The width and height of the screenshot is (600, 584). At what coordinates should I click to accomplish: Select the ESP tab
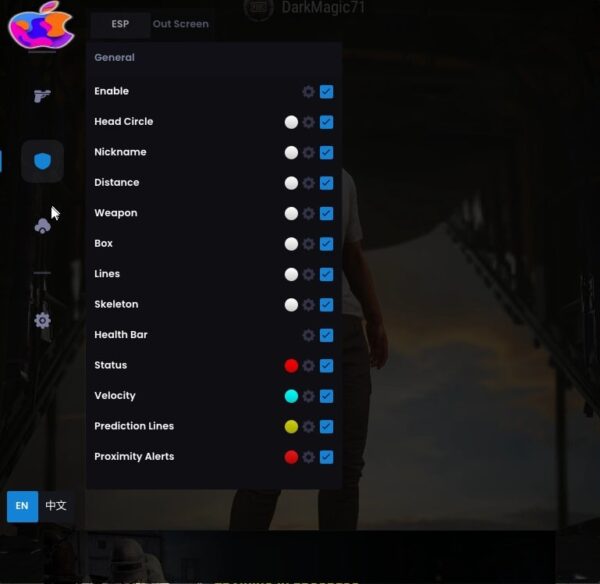[120, 24]
